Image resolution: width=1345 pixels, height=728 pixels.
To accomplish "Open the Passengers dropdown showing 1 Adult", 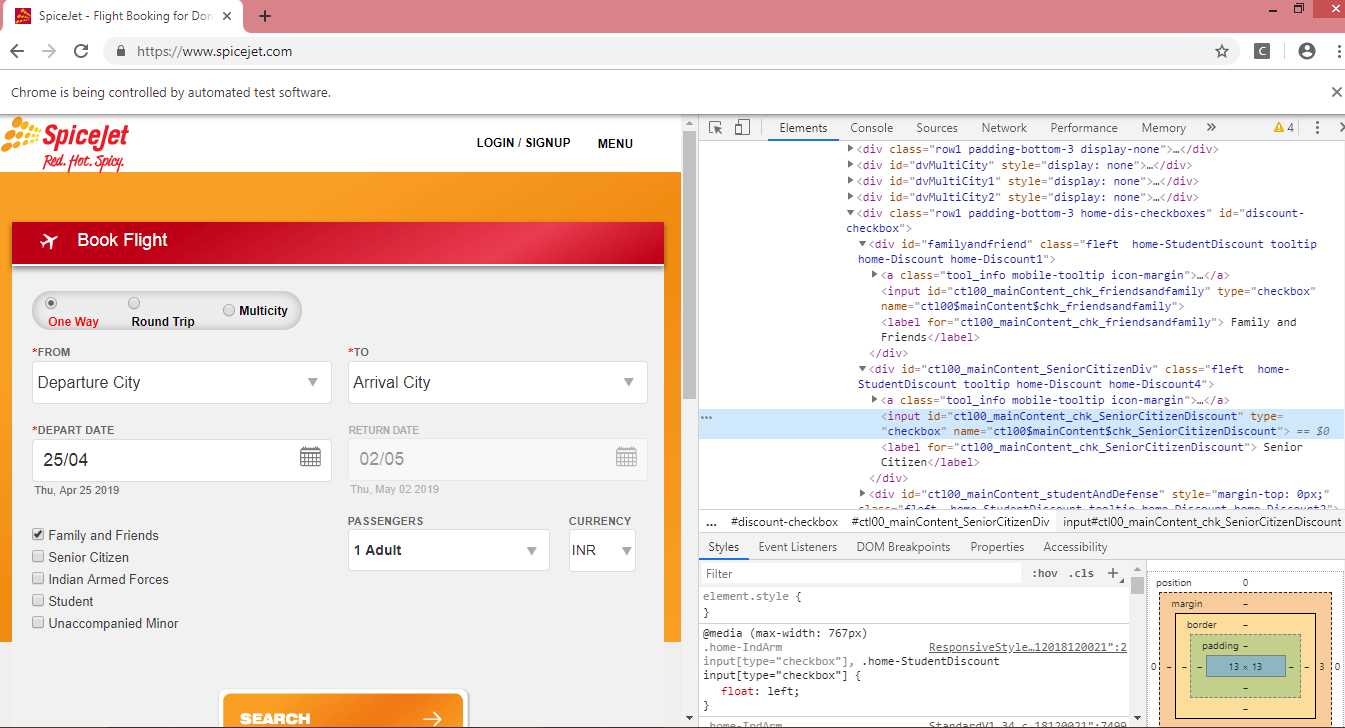I will click(x=449, y=550).
